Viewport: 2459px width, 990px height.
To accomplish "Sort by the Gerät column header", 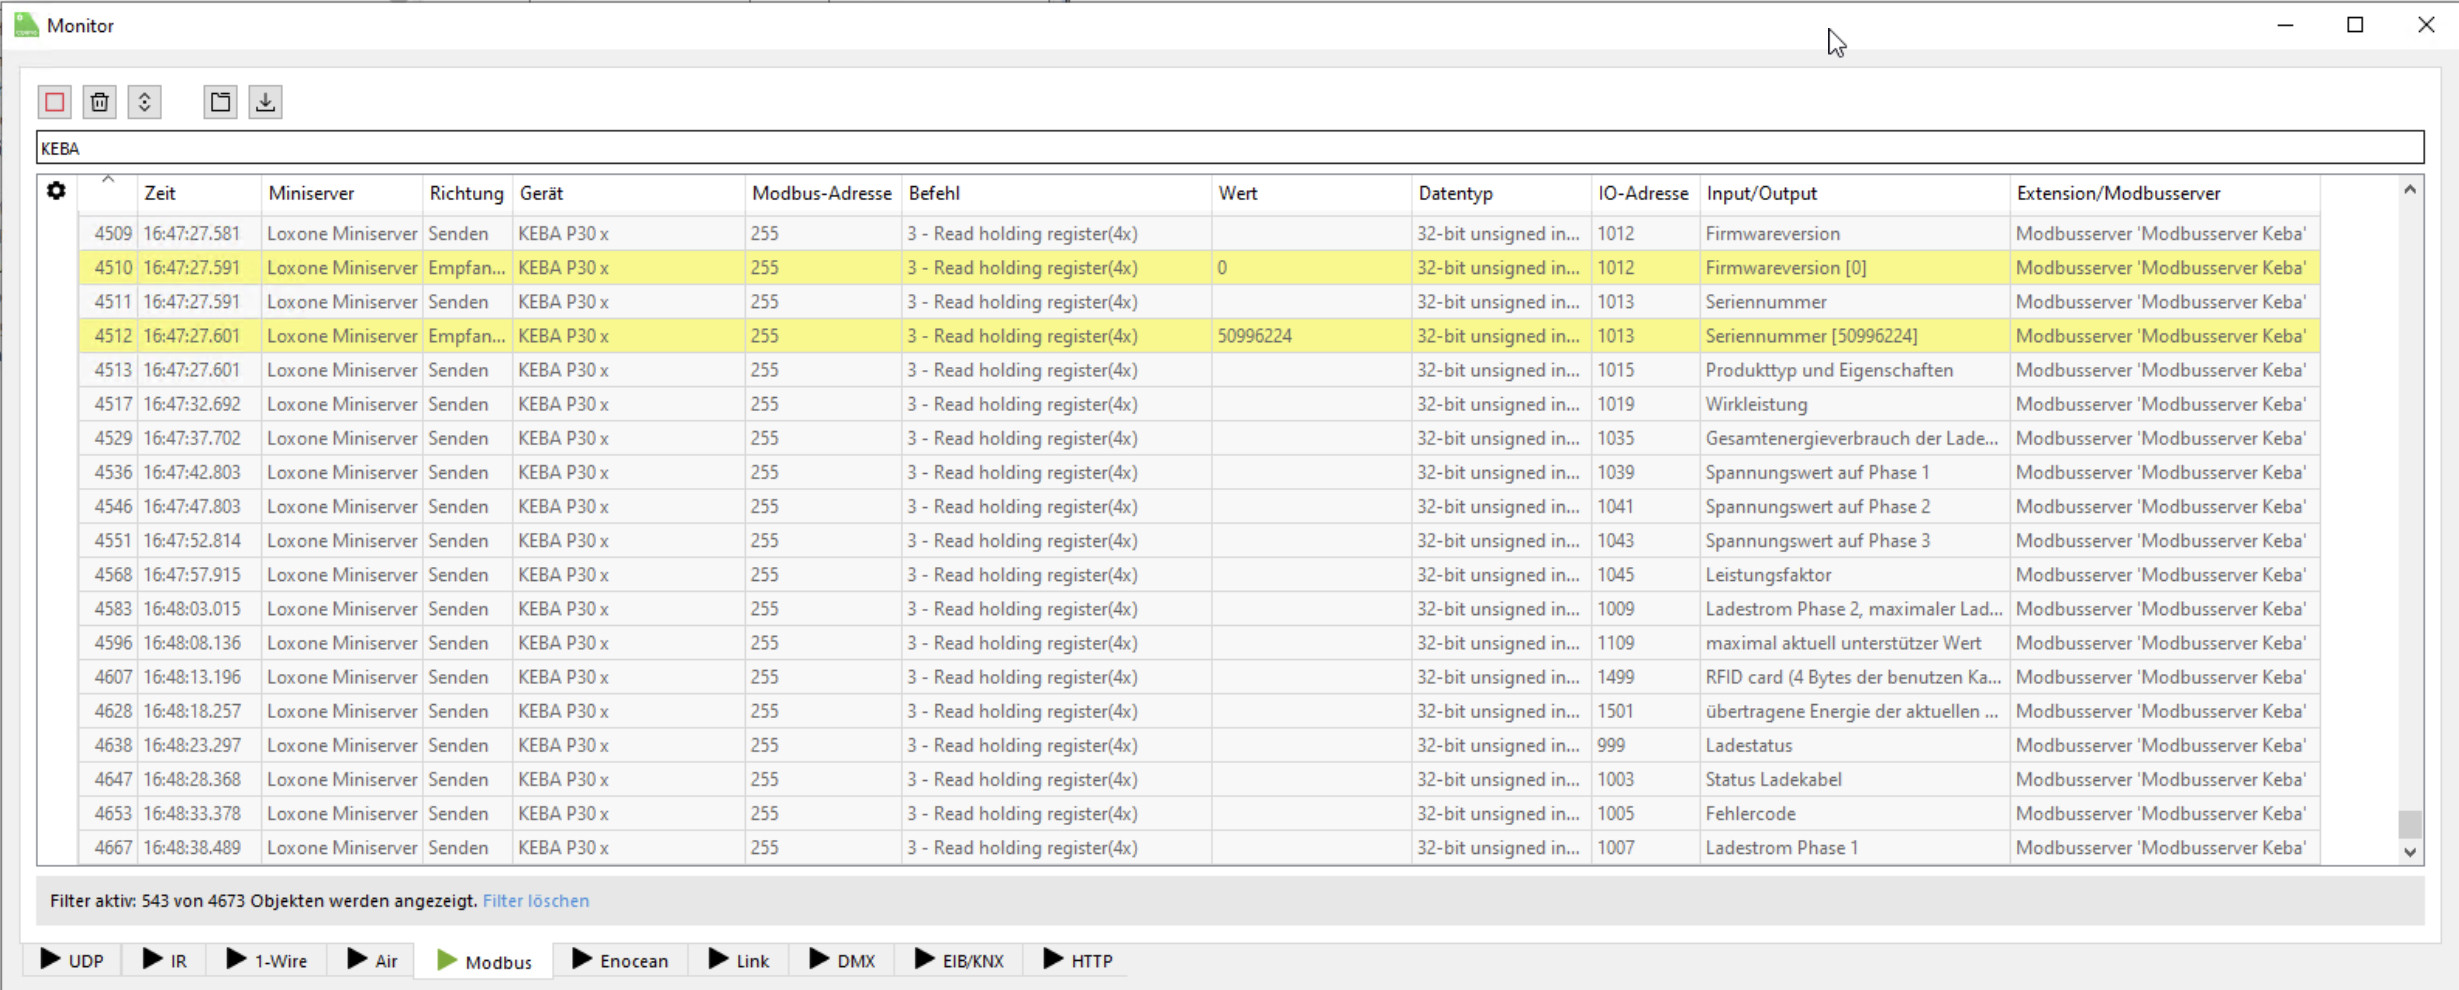I will coord(628,193).
